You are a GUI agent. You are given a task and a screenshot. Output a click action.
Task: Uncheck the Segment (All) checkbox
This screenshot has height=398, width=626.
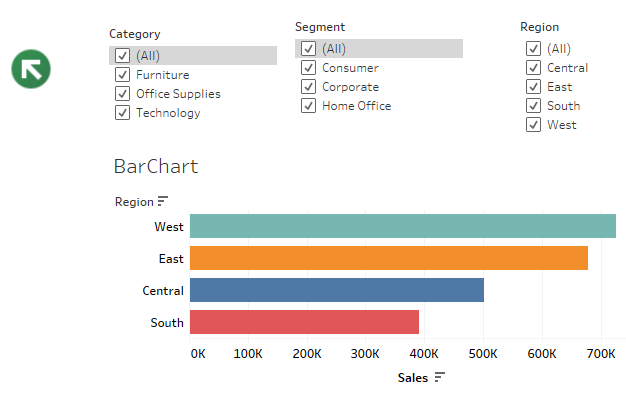coord(308,49)
